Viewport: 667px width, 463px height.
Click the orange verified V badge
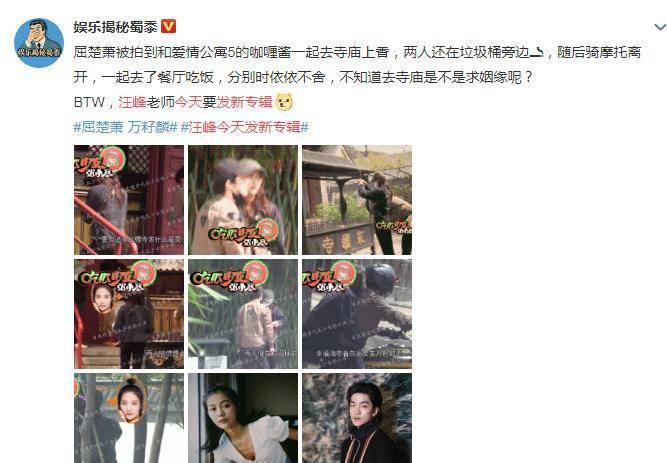168,26
